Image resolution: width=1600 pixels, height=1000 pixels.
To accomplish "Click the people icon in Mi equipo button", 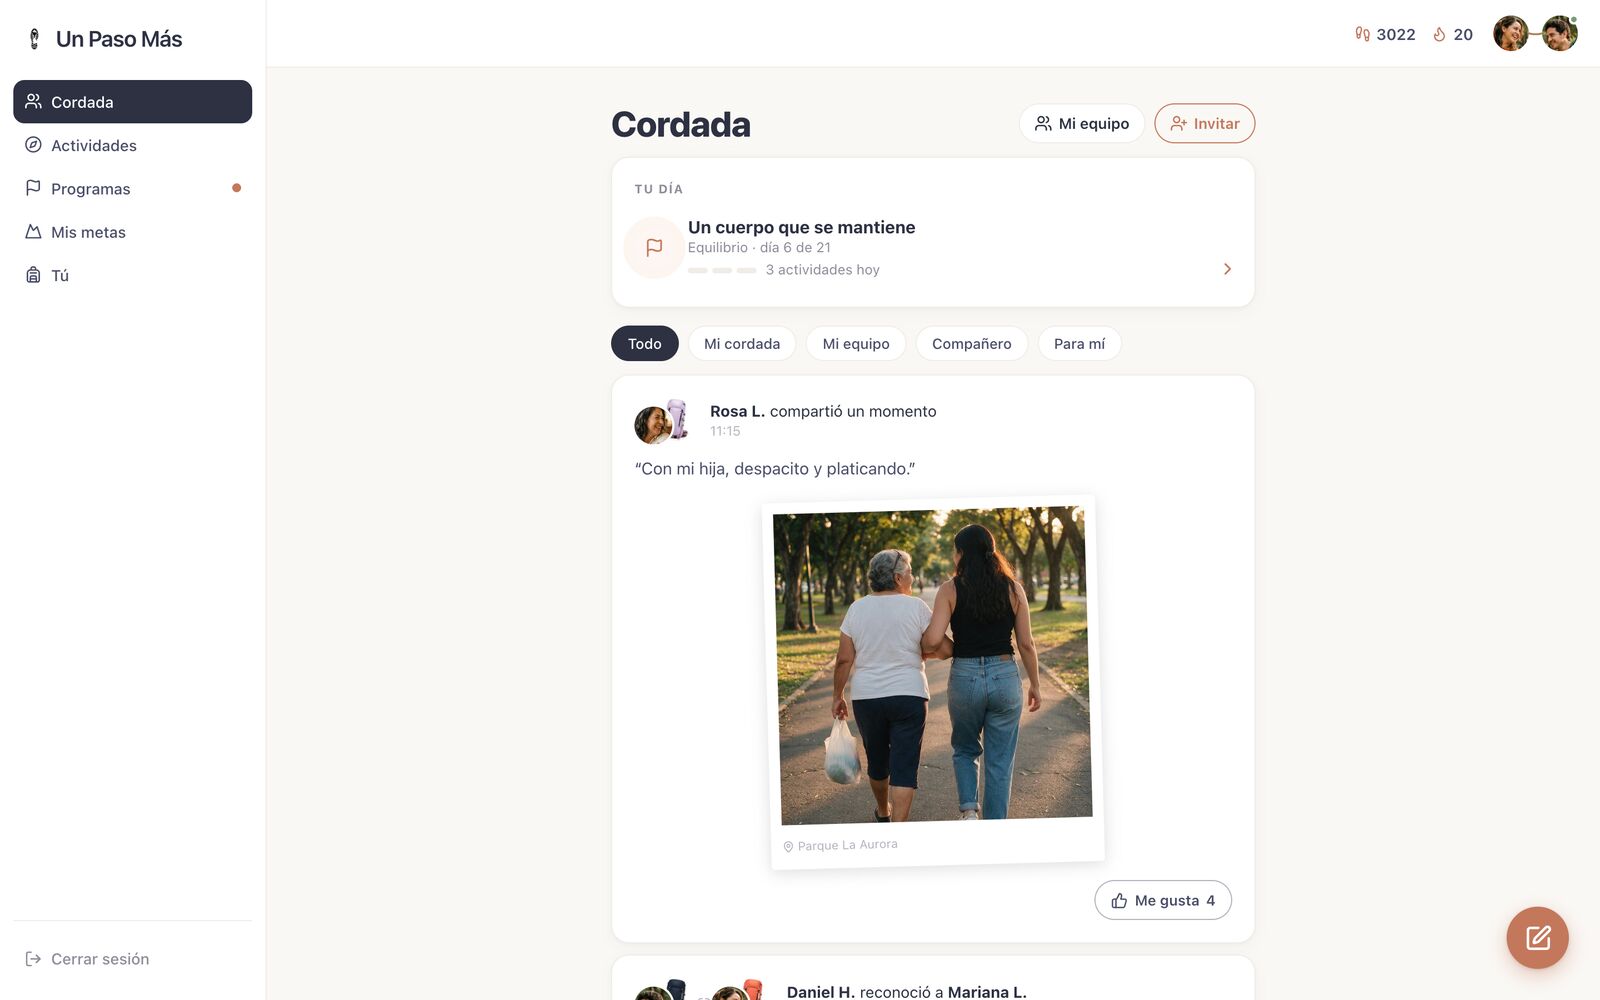I will point(1043,123).
